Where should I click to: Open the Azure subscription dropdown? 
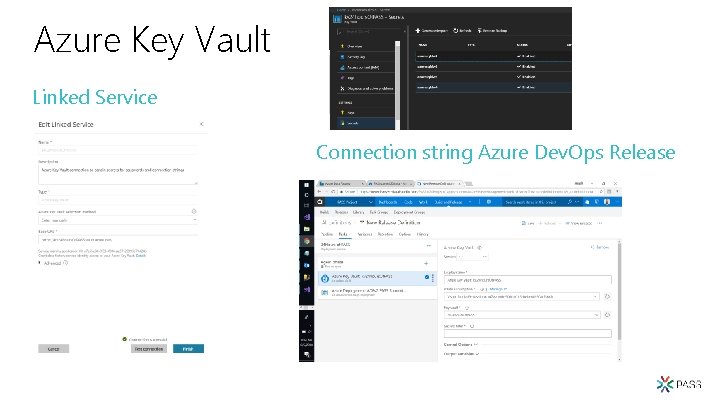pyautogui.click(x=522, y=297)
